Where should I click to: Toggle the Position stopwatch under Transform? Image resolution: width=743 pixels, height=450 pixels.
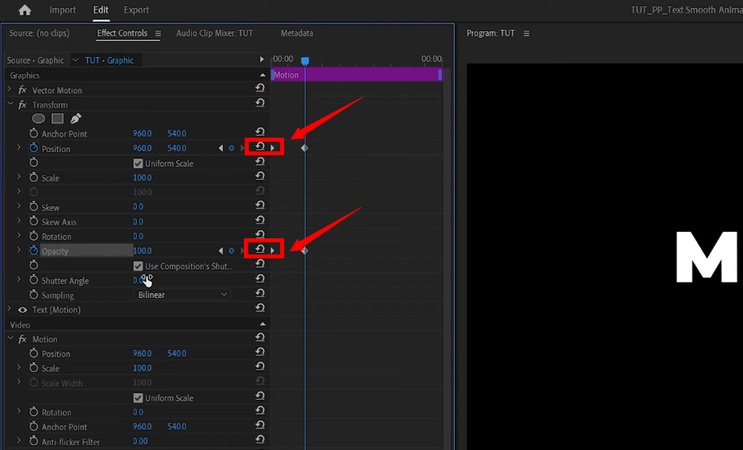[x=33, y=148]
